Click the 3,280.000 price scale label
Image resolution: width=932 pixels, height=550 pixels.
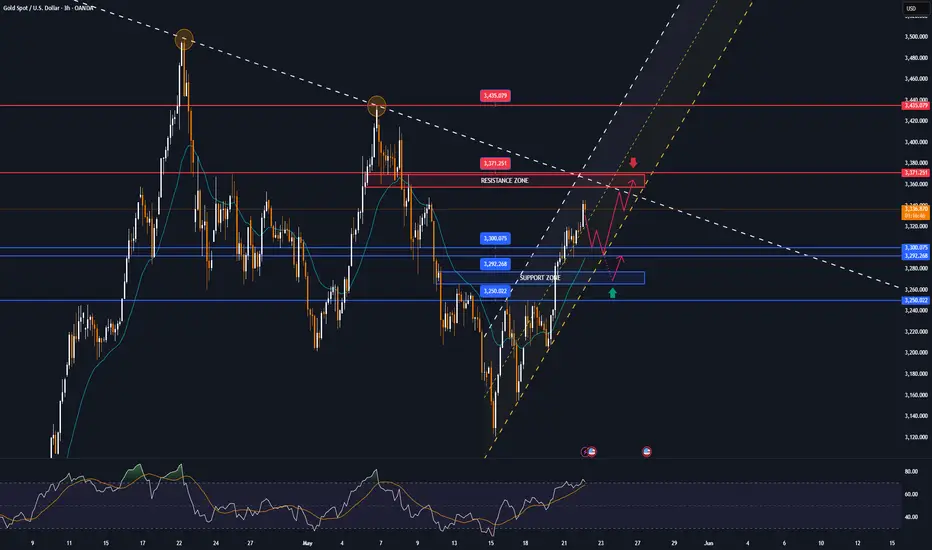pyautogui.click(x=916, y=269)
